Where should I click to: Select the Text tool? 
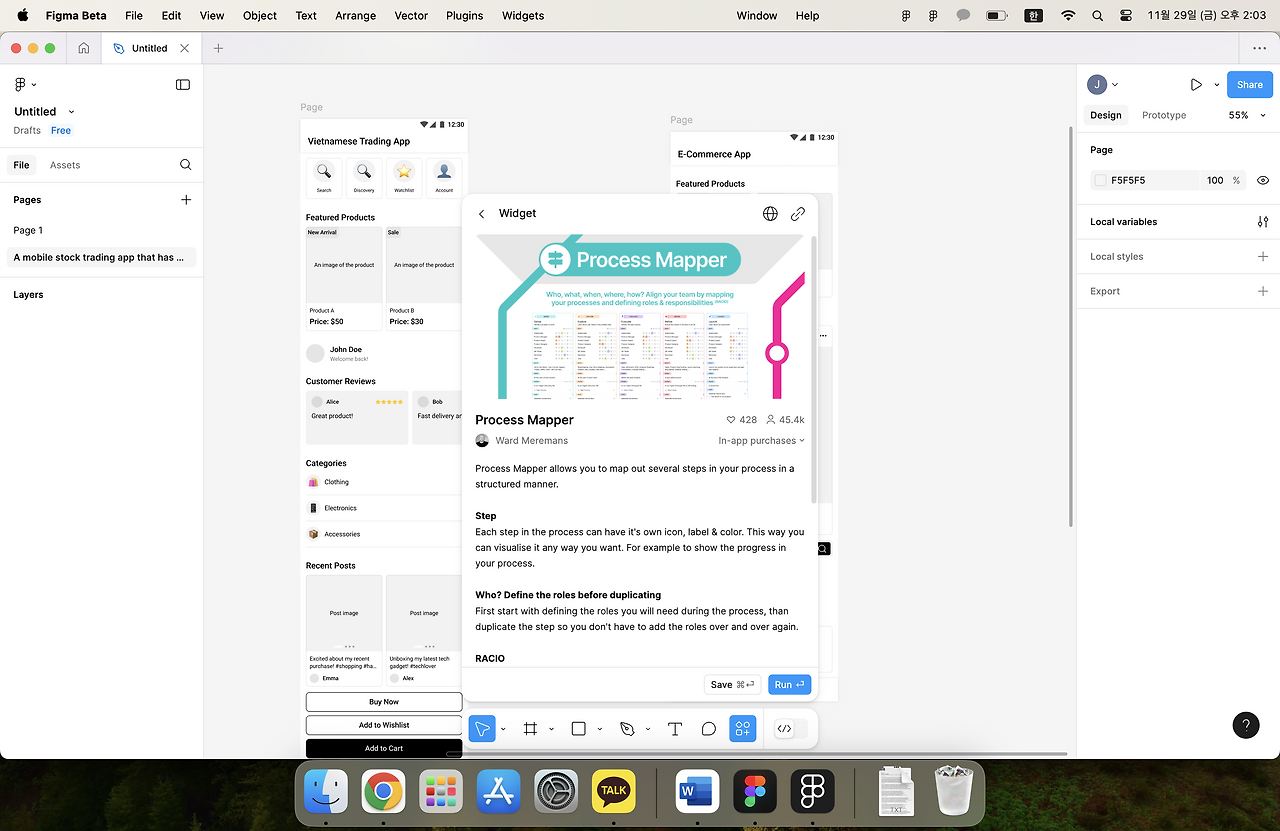click(675, 729)
